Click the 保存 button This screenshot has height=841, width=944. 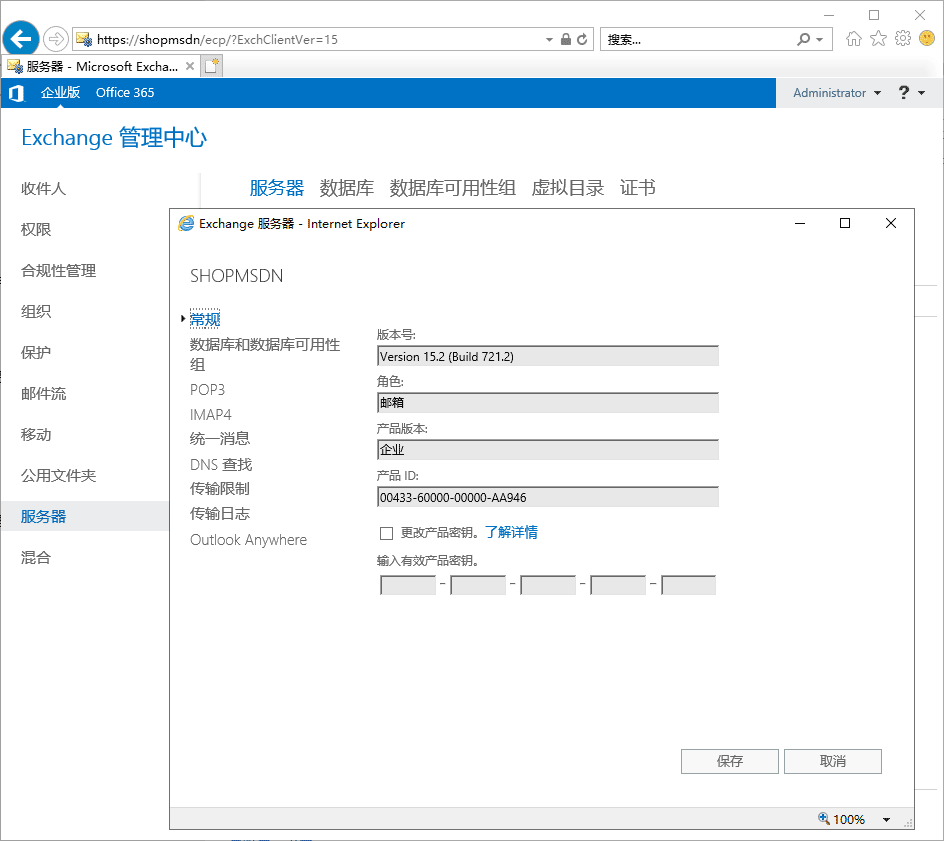(730, 761)
